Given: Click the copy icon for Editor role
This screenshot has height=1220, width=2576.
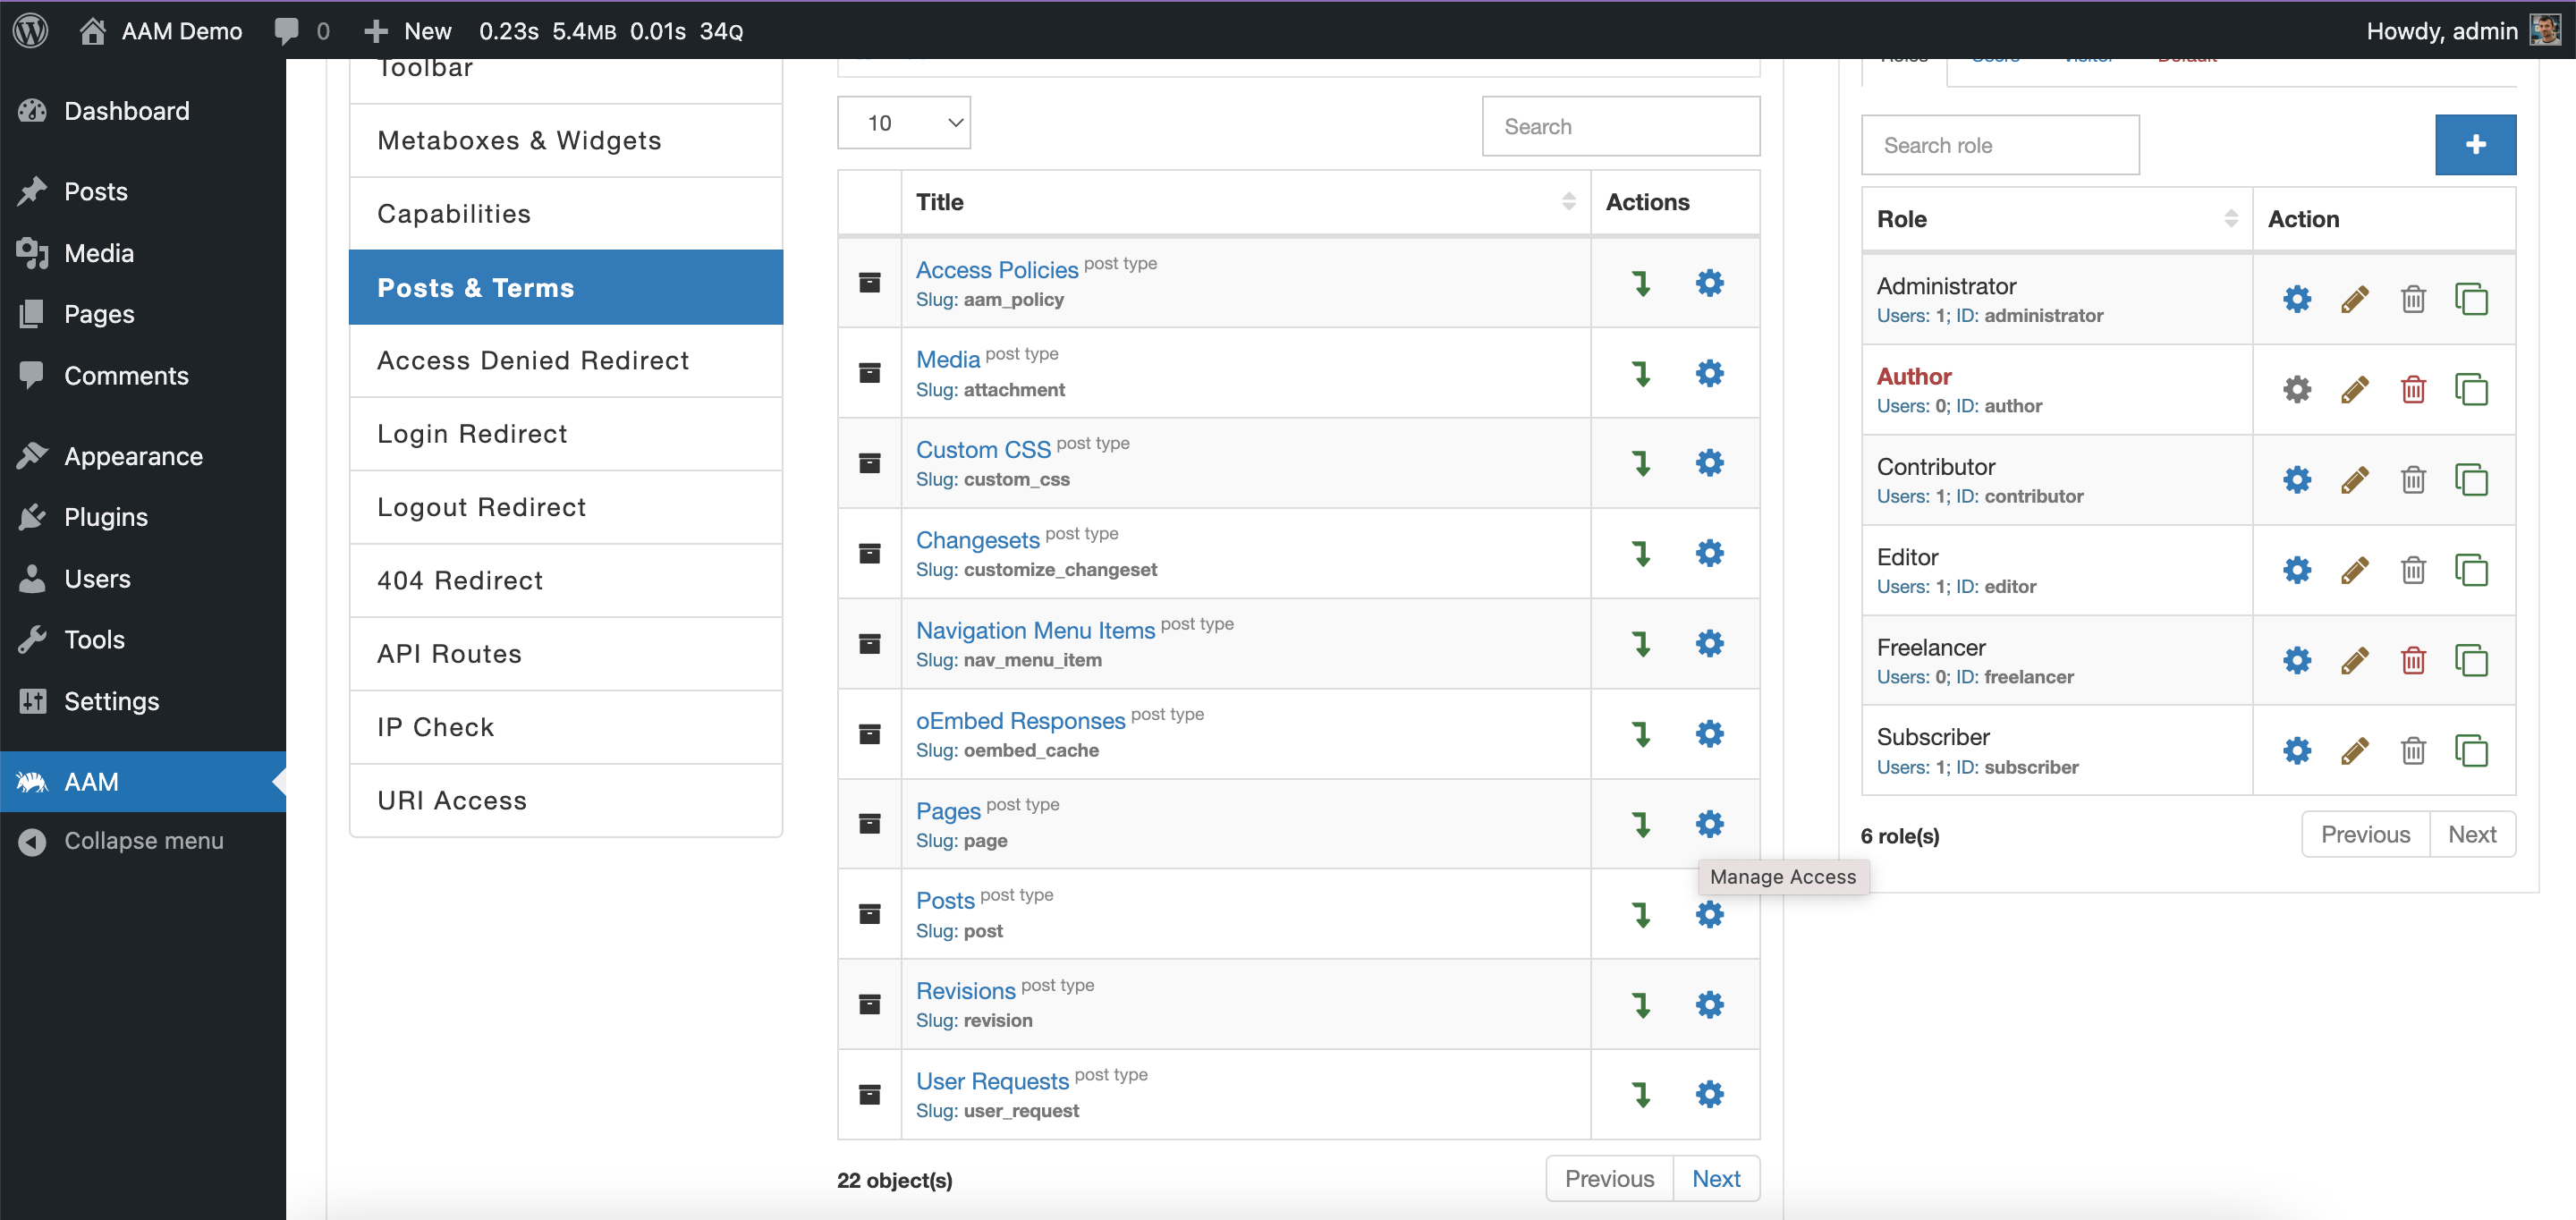Looking at the screenshot, I should [2472, 570].
